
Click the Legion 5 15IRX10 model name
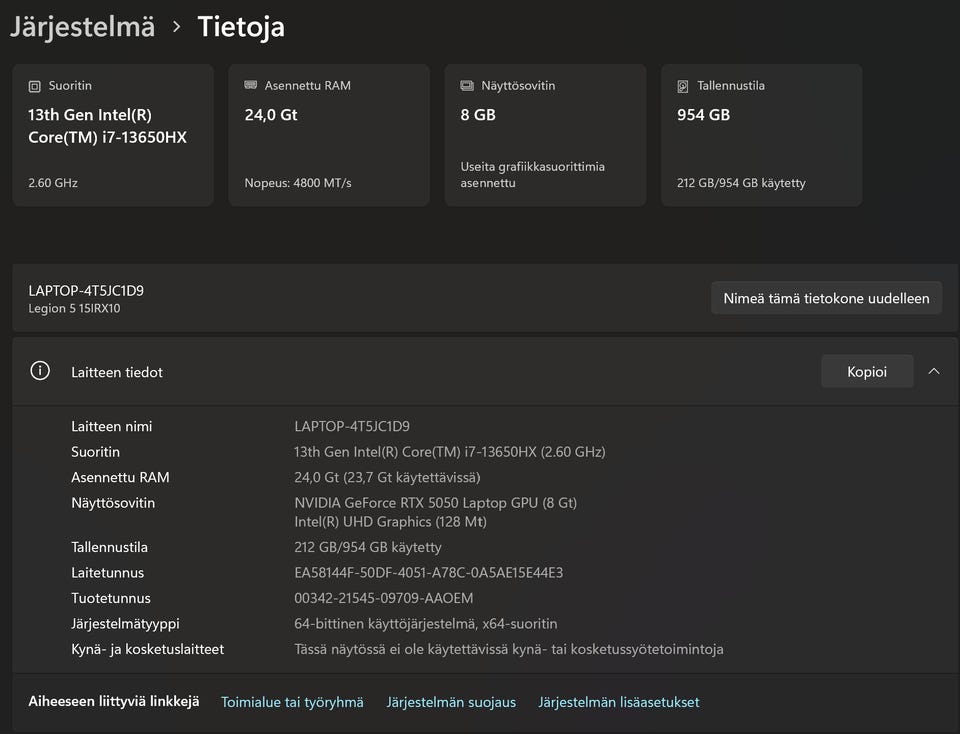coord(74,309)
